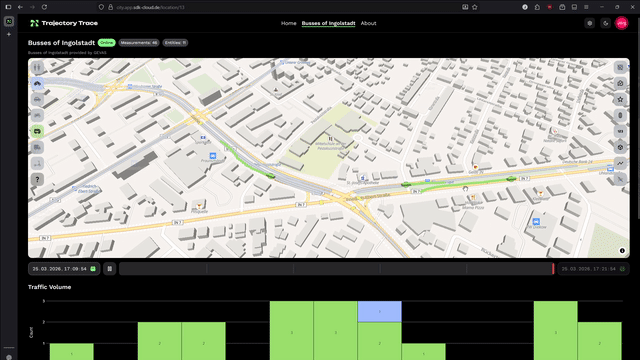
Task: Click the red browser extension icon
Action: point(549,7)
